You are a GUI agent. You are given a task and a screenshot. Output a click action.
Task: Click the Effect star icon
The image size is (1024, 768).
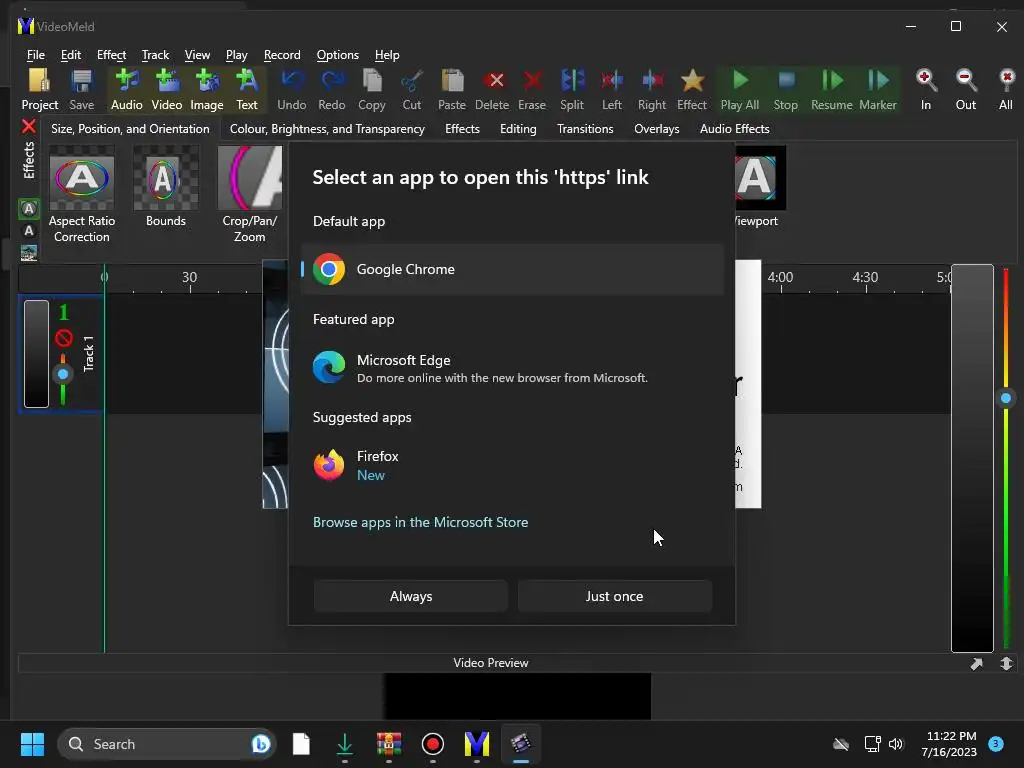coord(692,89)
